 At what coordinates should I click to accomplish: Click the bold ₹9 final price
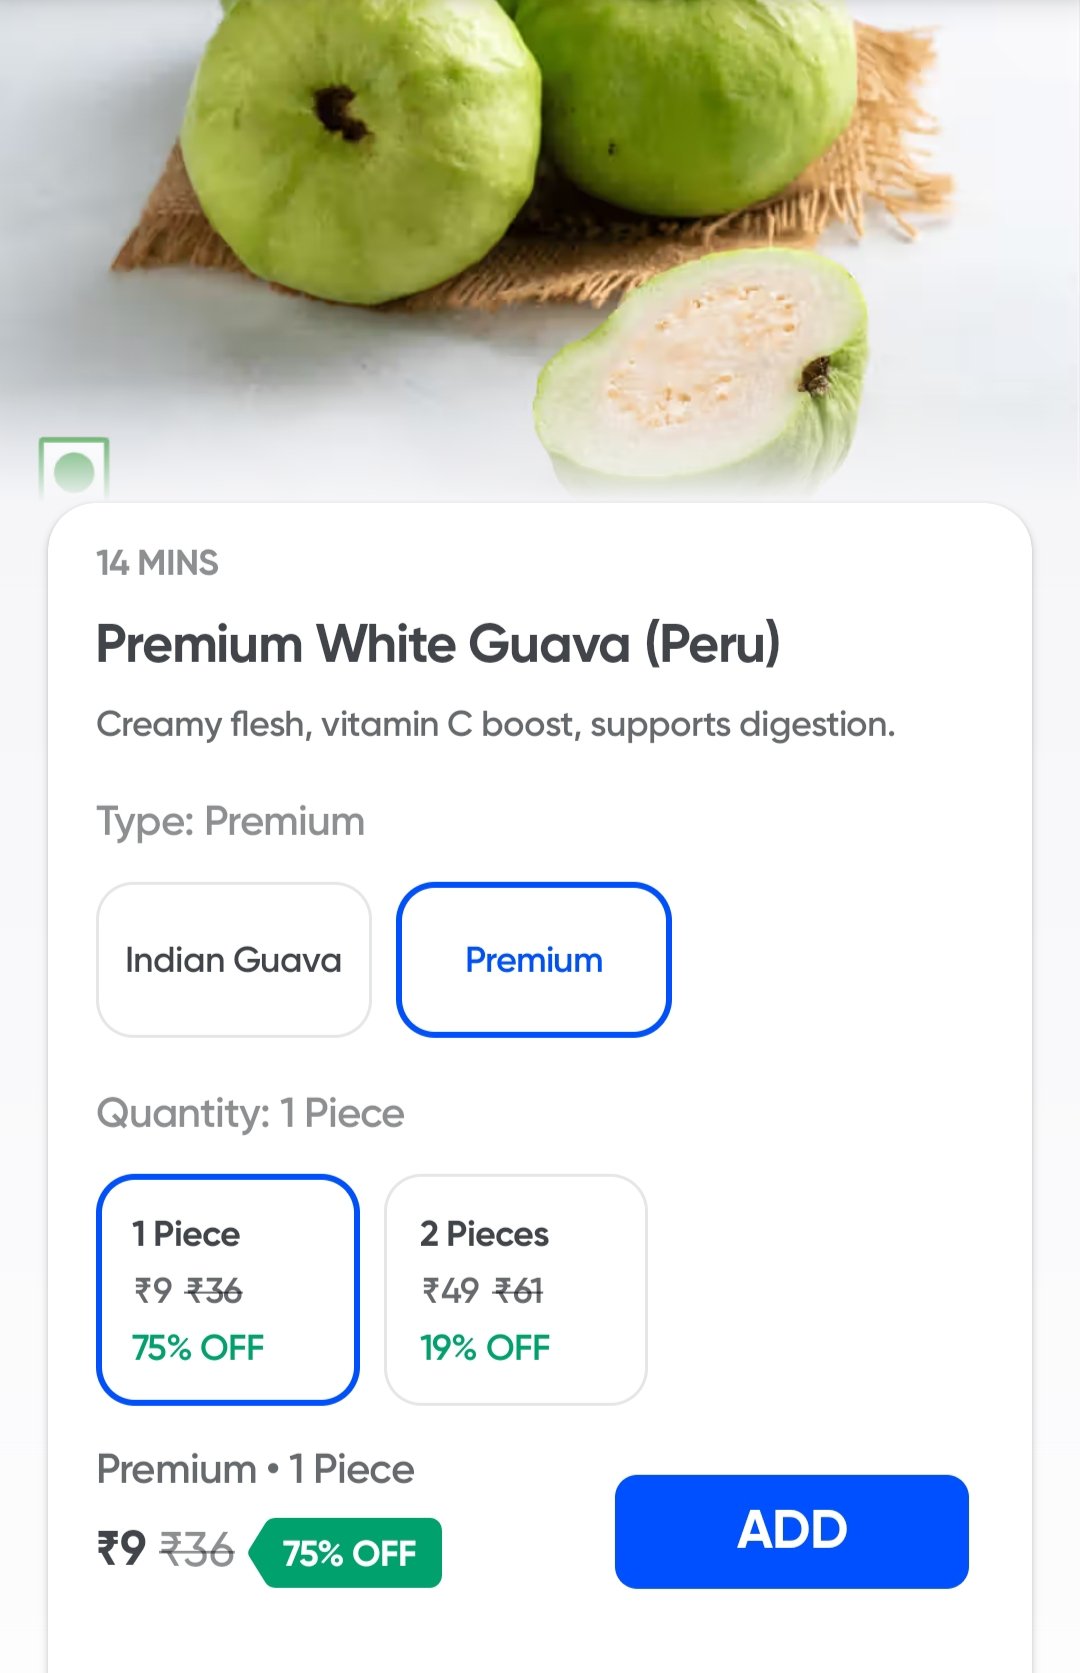click(x=121, y=1549)
